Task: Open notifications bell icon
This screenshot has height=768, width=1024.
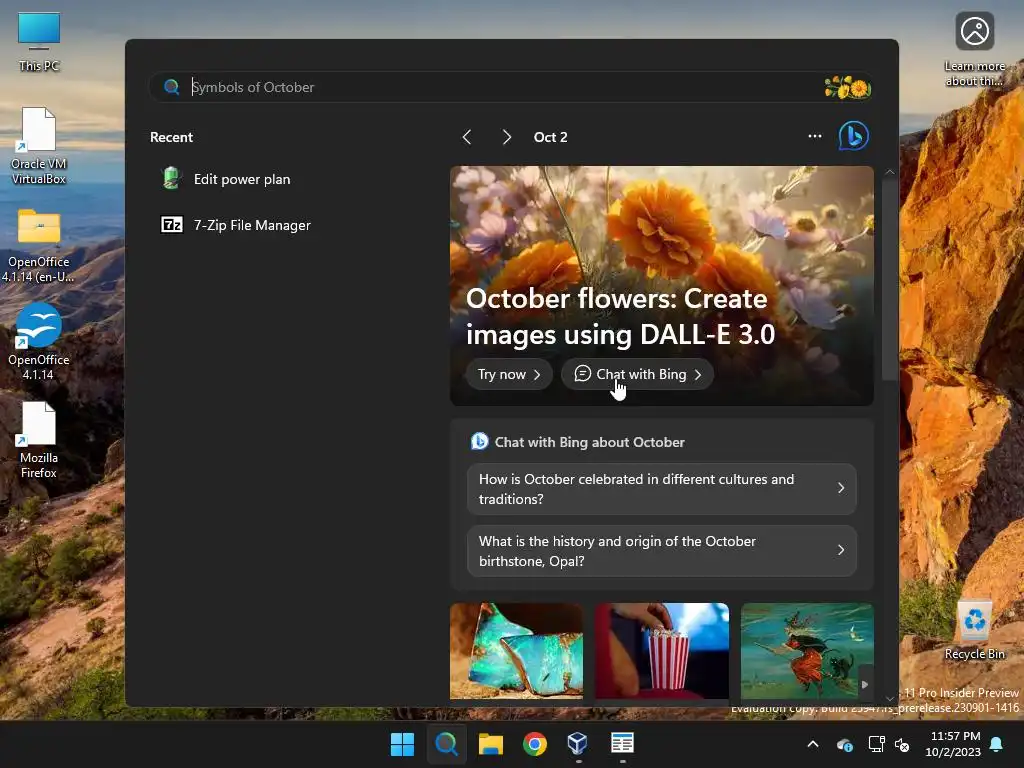Action: coord(996,744)
